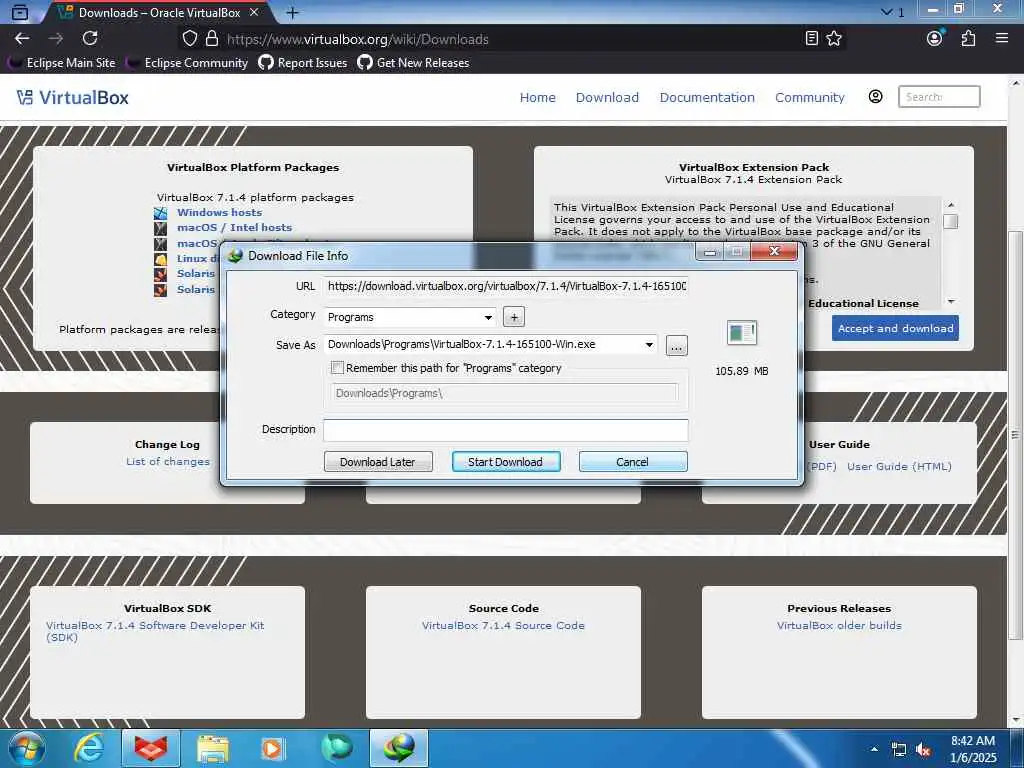Check Remember this path for Programs category

pyautogui.click(x=338, y=368)
